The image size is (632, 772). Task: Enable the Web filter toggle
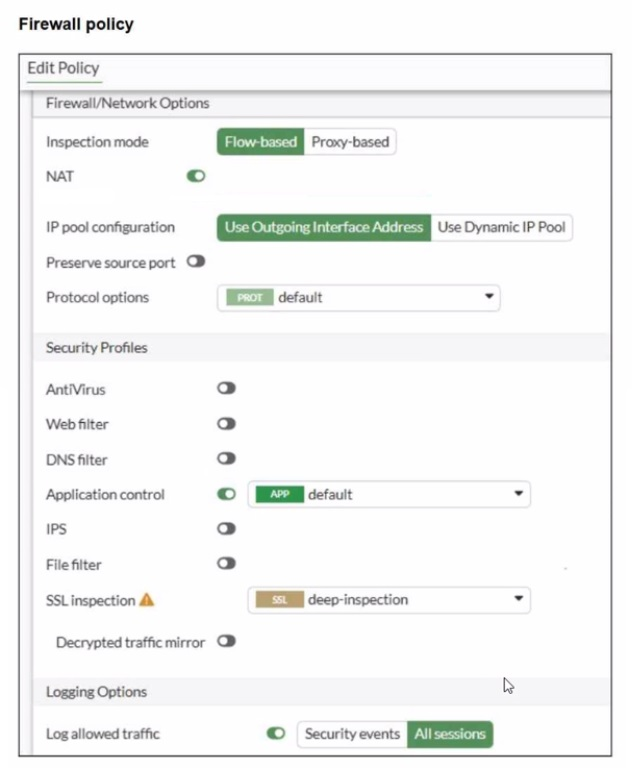tap(226, 424)
